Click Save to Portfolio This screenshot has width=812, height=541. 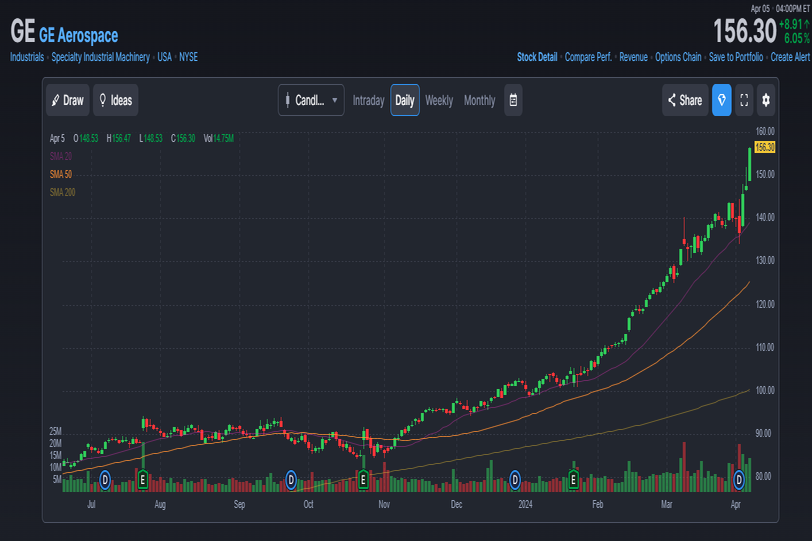click(x=735, y=57)
